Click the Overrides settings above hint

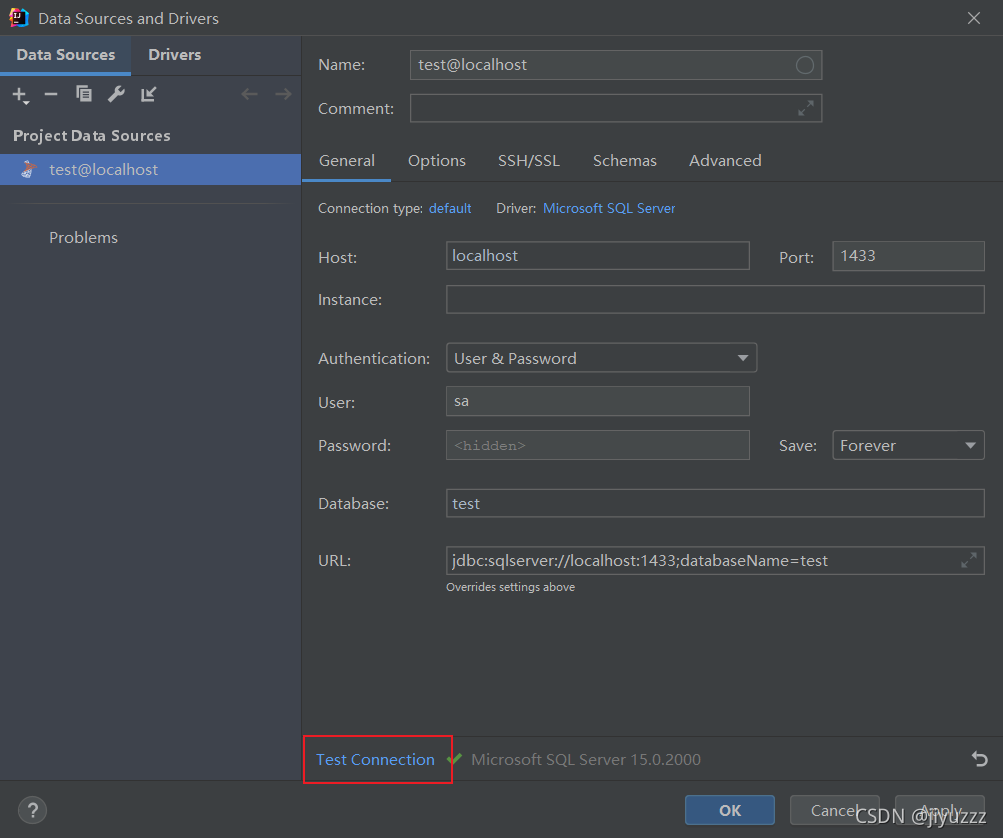tap(510, 587)
